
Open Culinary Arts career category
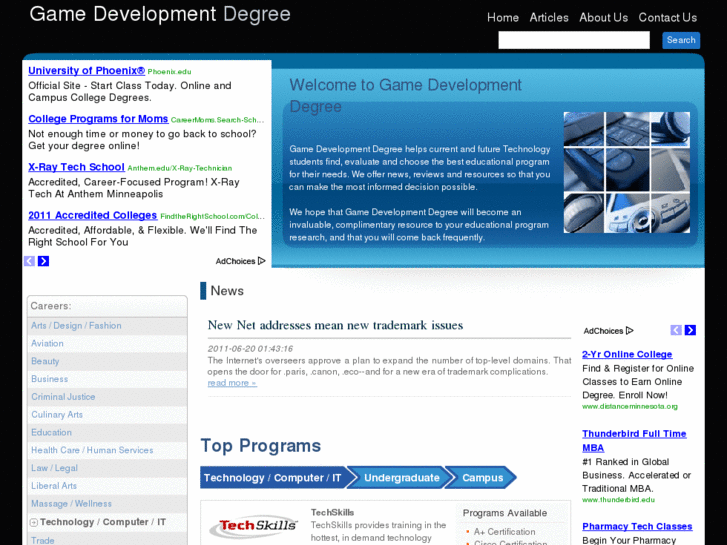click(x=57, y=414)
